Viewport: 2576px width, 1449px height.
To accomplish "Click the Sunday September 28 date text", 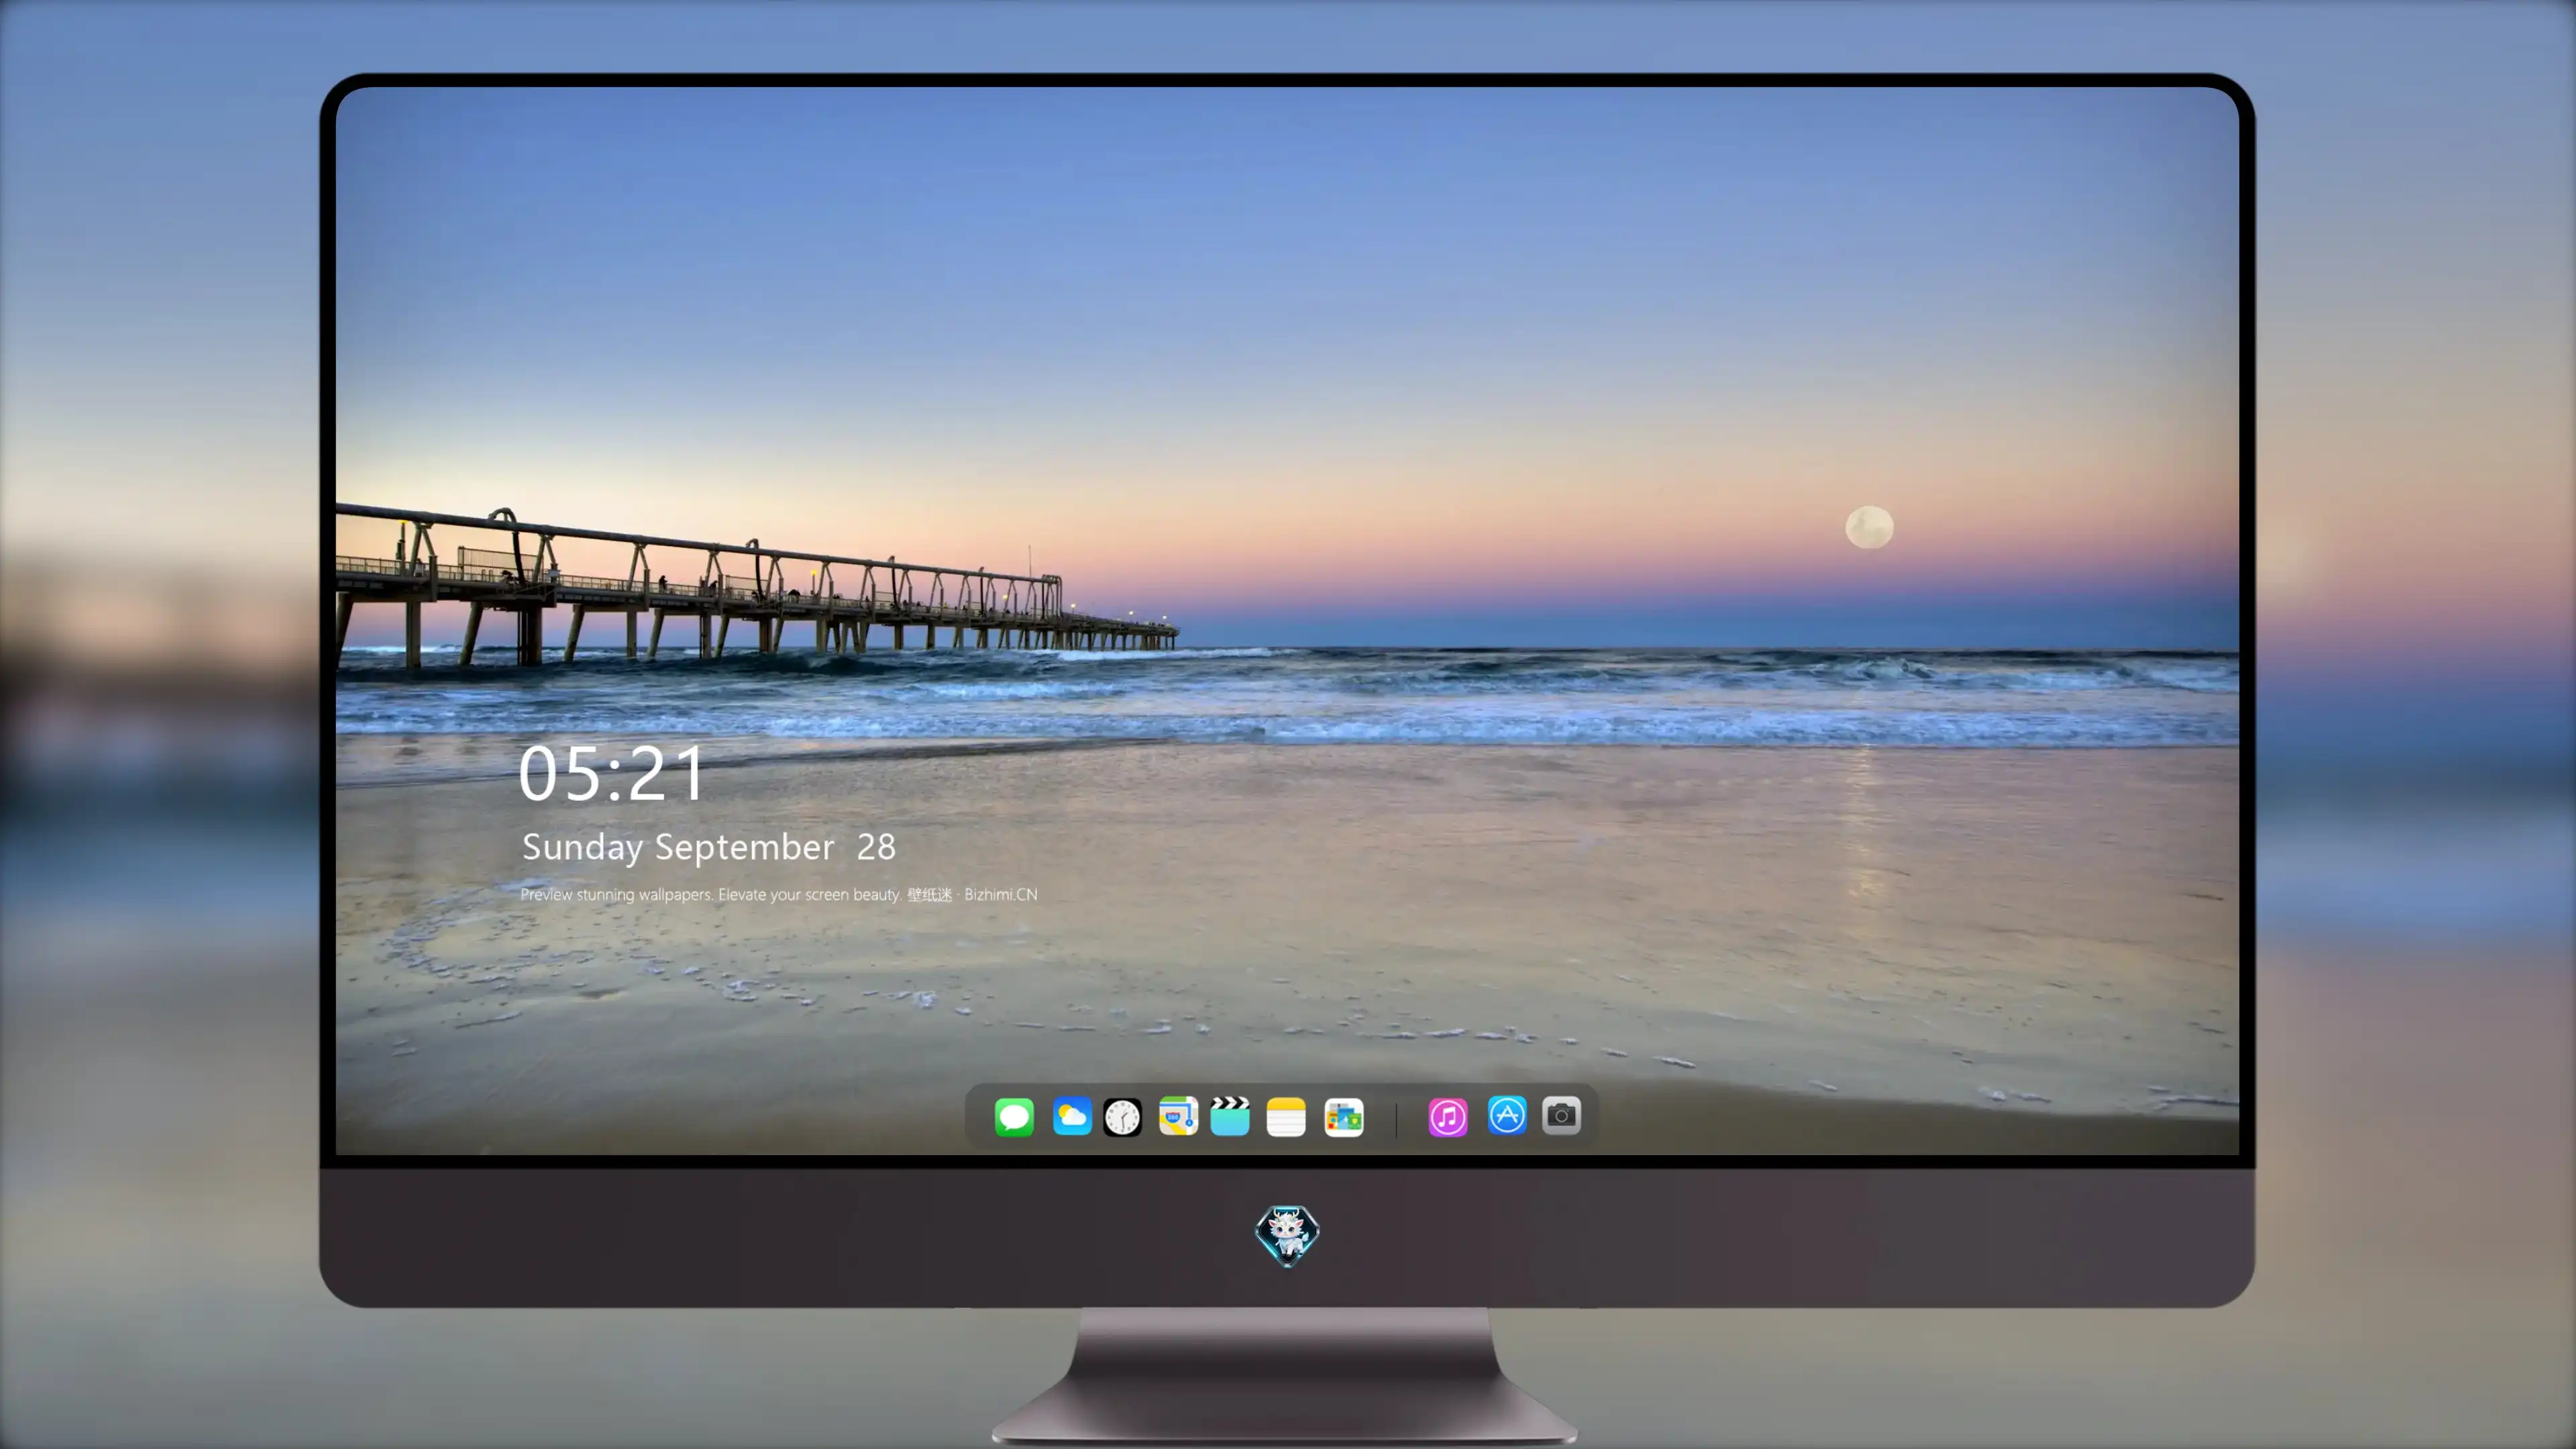I will (708, 847).
